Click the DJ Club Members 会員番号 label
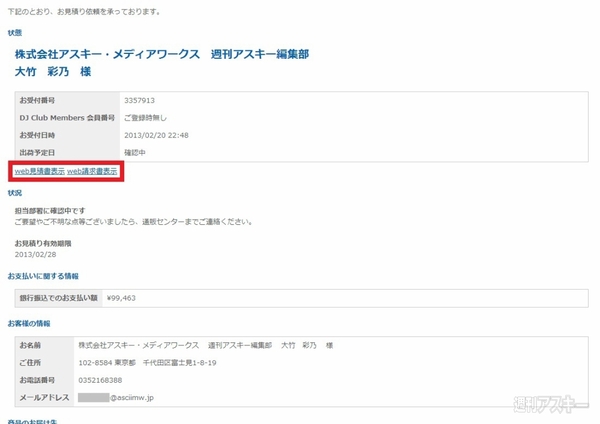The width and height of the screenshot is (600, 424). click(67, 118)
